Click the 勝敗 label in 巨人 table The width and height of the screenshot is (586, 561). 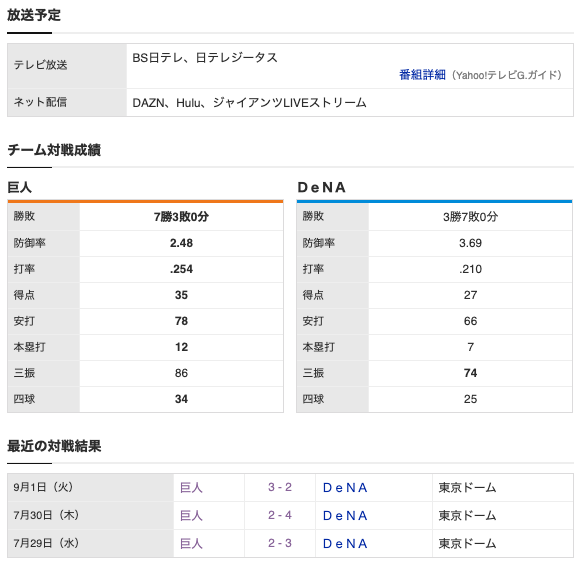click(24, 216)
